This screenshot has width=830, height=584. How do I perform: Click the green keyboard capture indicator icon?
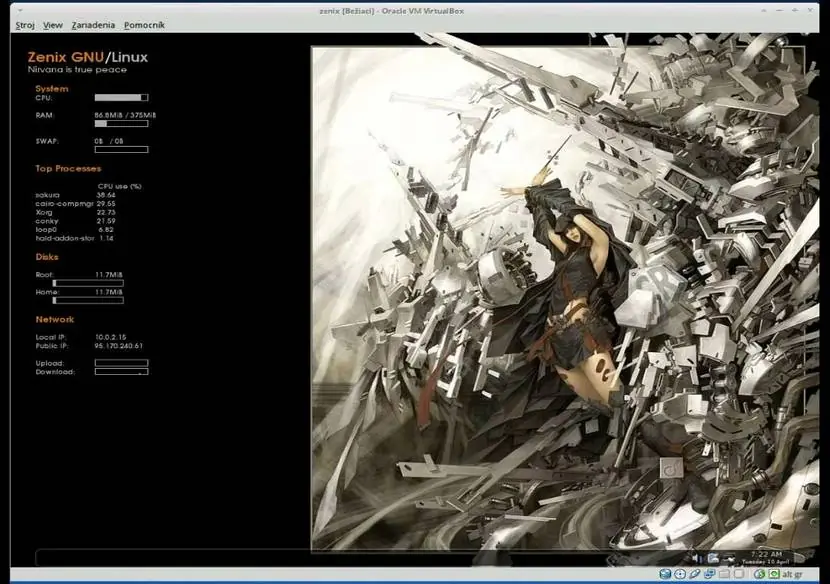click(774, 573)
